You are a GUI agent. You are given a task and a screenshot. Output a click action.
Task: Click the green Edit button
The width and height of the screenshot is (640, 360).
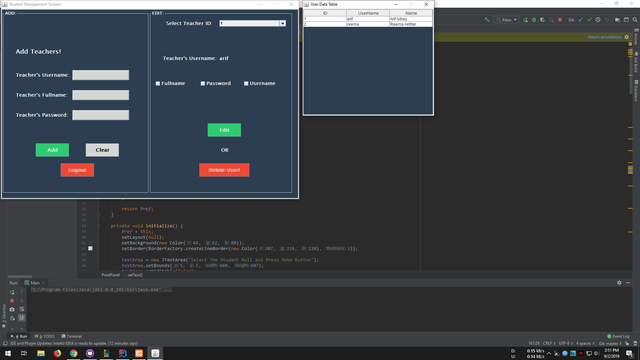(x=224, y=130)
